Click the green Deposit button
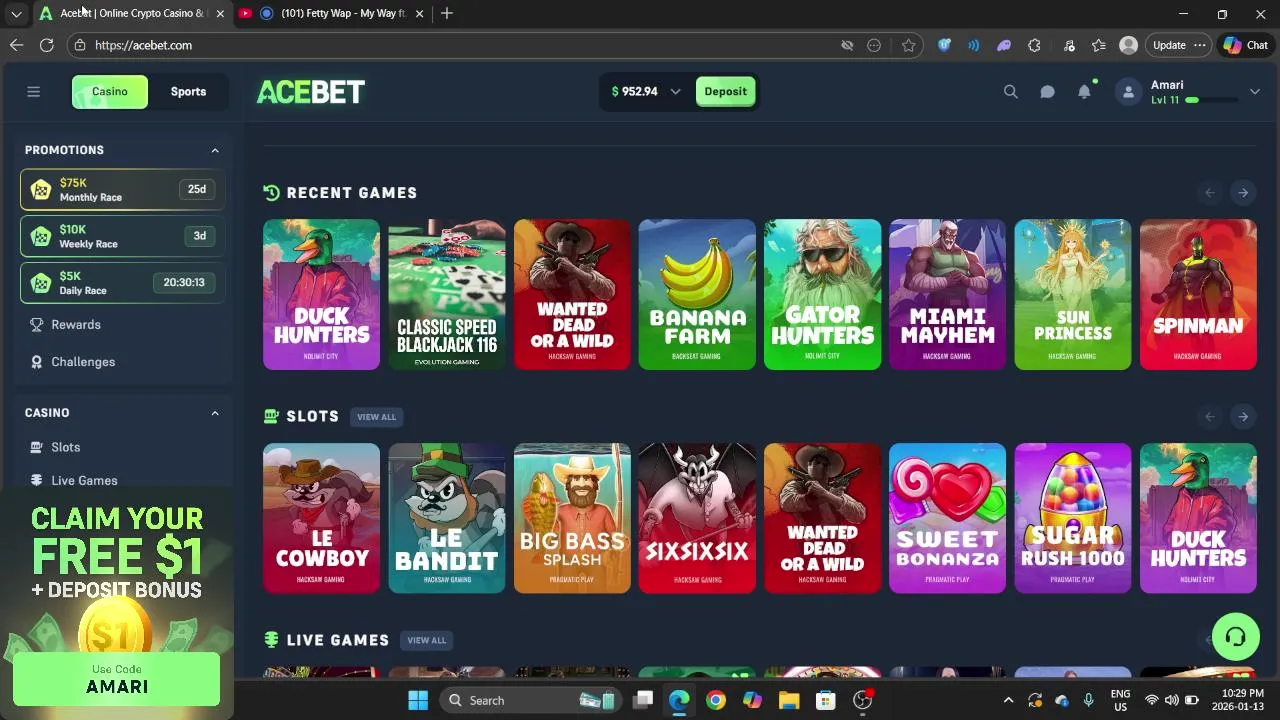 coord(725,92)
